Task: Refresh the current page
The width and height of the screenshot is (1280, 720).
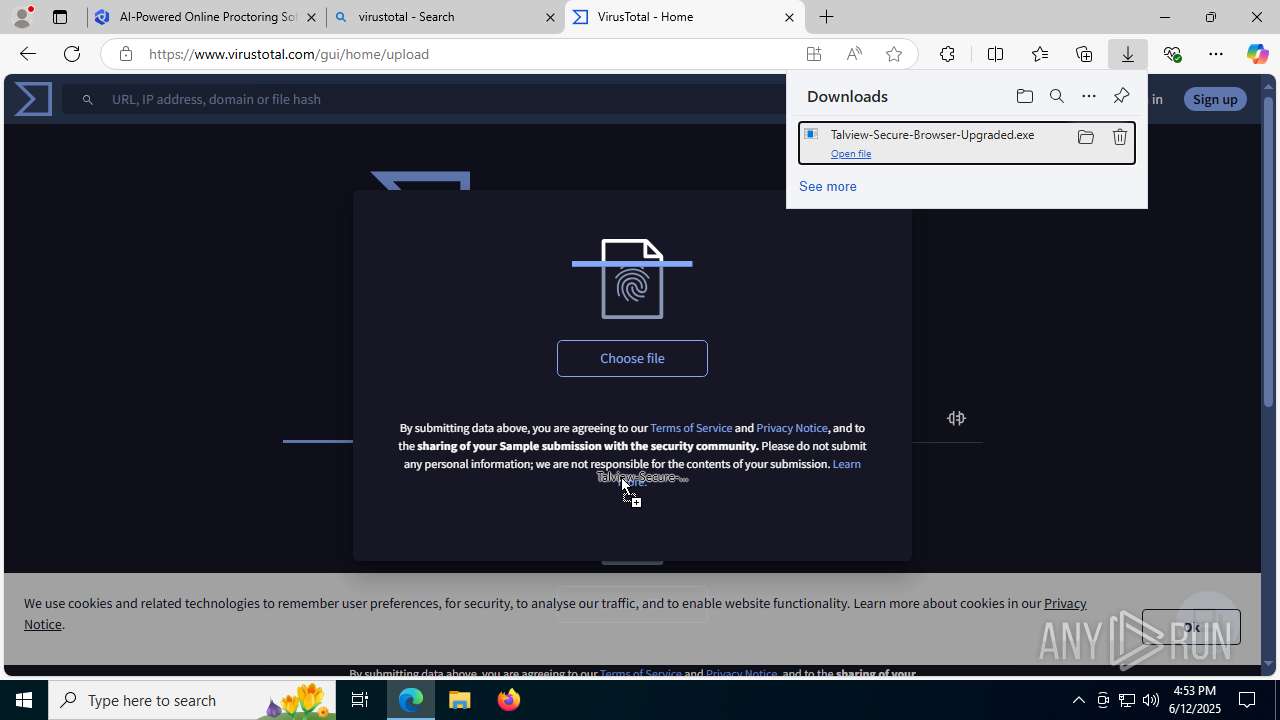Action: pyautogui.click(x=72, y=54)
